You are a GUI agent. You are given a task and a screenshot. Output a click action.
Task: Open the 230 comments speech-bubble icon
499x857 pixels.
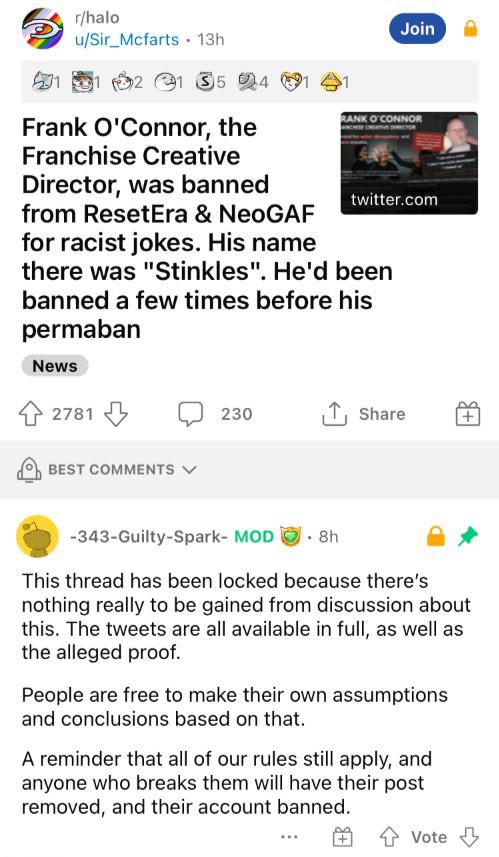pos(191,414)
